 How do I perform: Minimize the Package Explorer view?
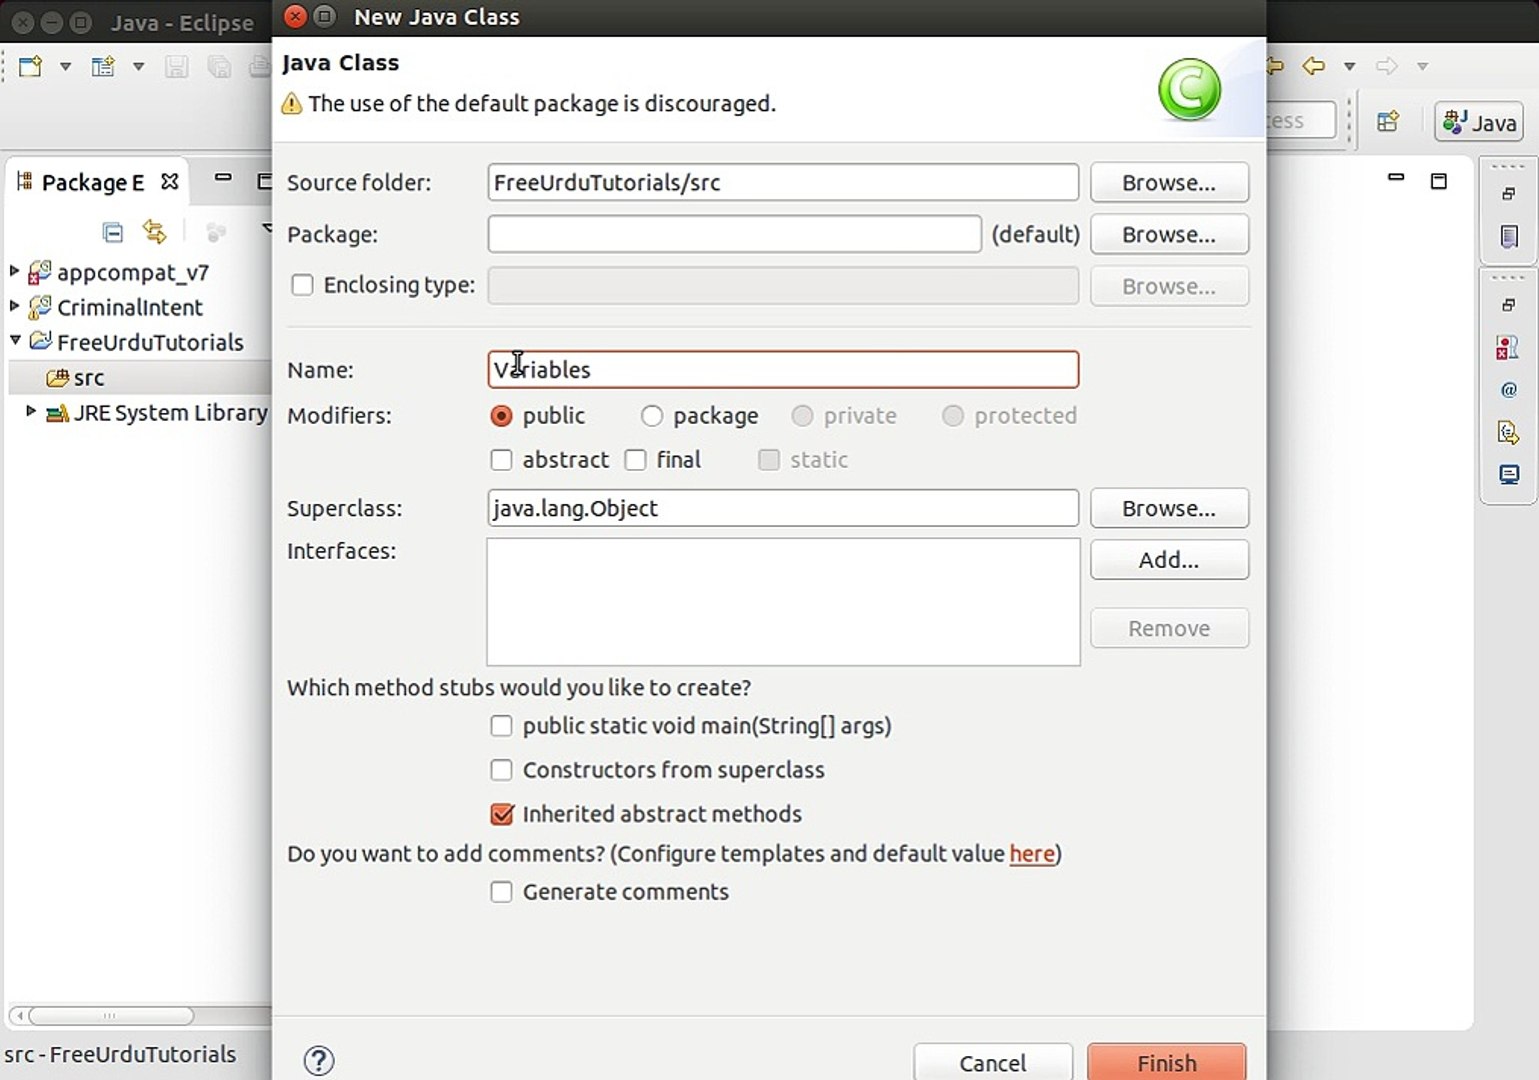(x=223, y=178)
